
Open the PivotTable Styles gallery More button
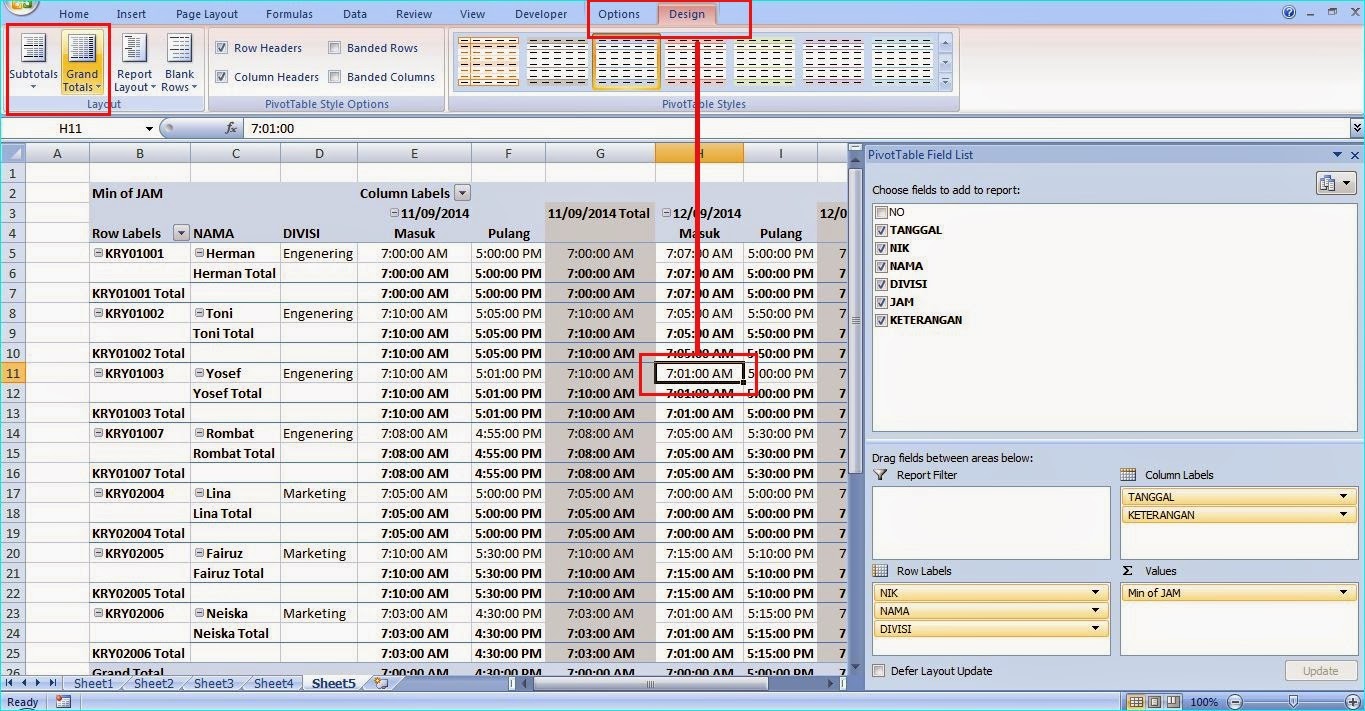(947, 82)
